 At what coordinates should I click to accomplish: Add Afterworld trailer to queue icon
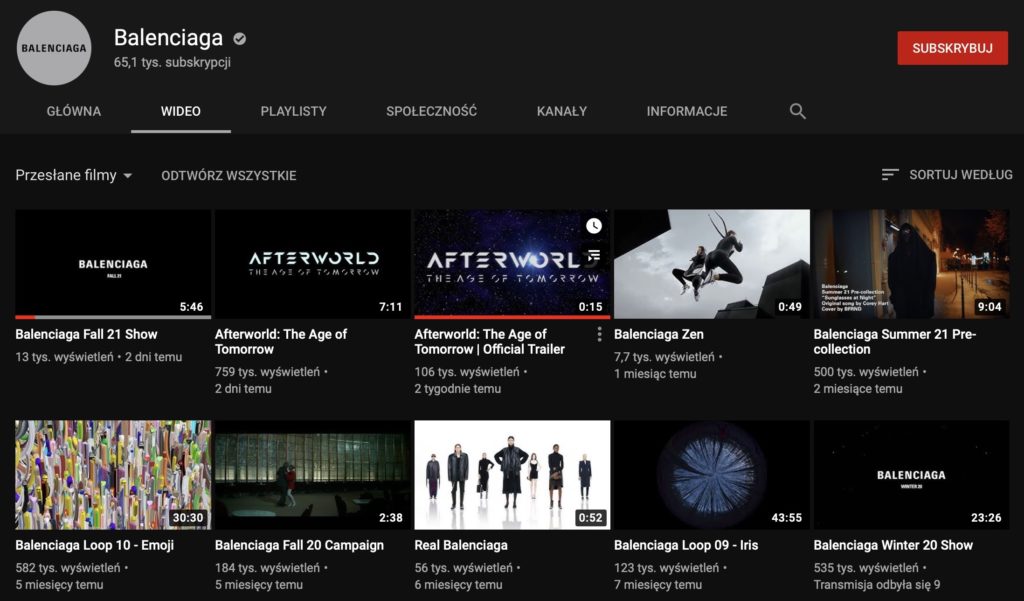[594, 255]
